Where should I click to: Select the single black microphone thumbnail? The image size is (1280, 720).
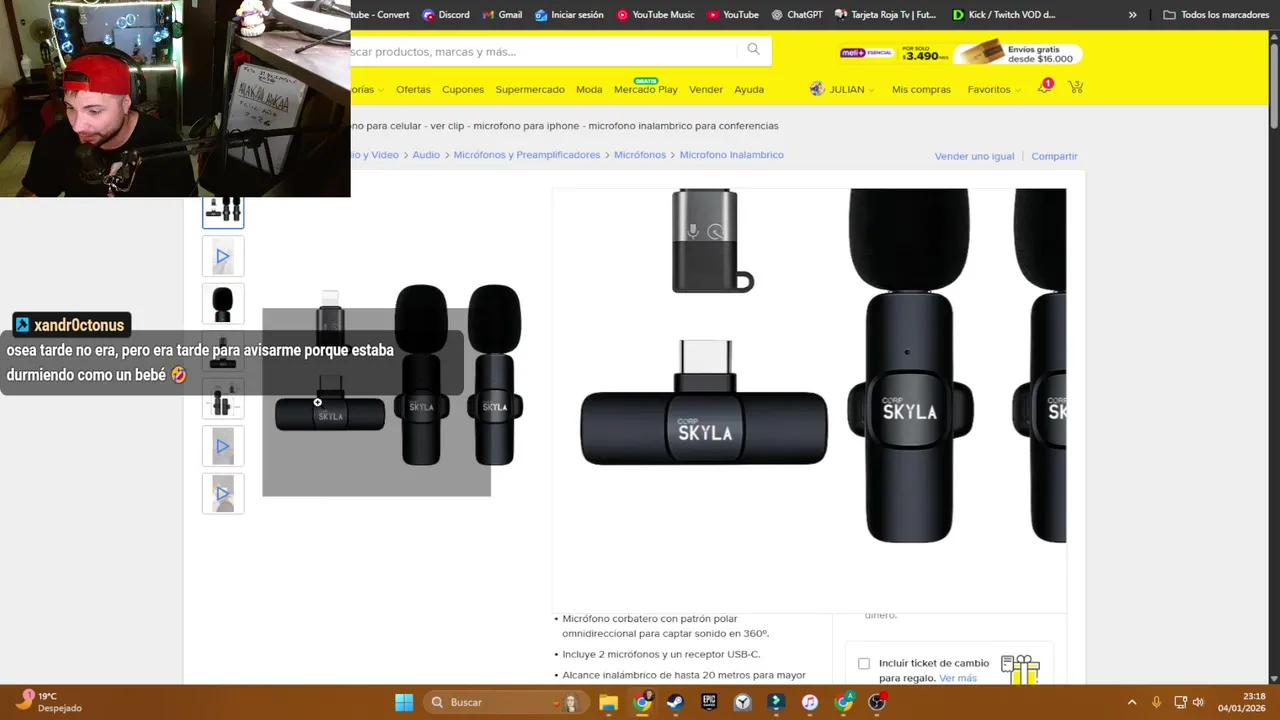pos(223,304)
